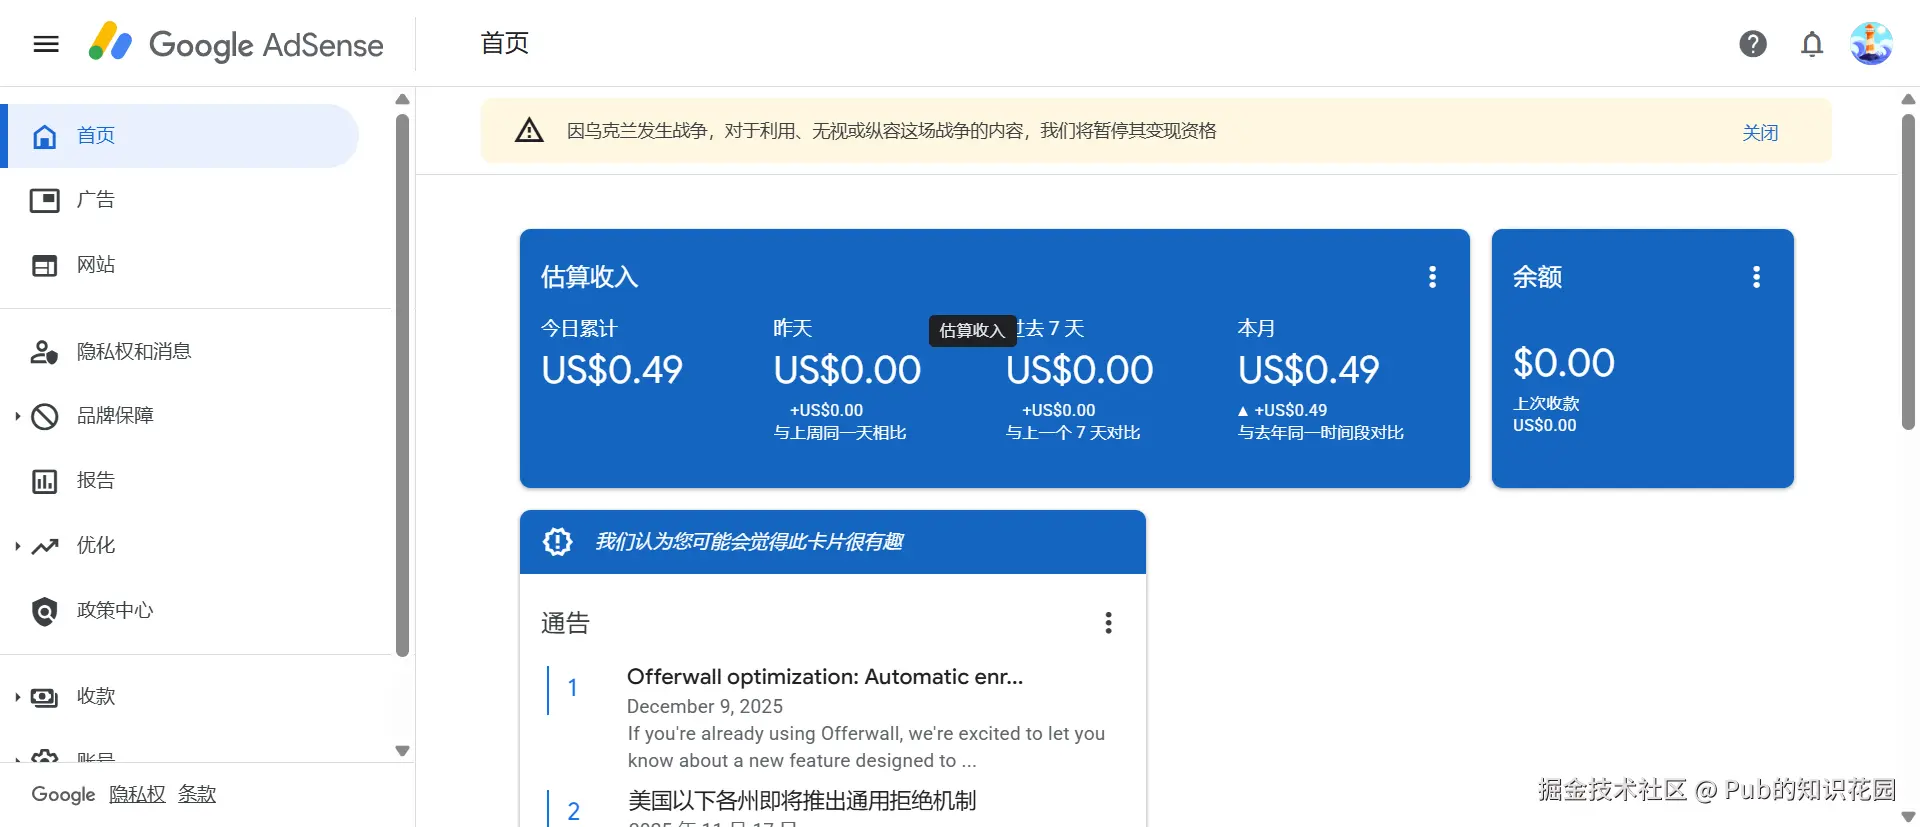Click the 通告 heading

[565, 623]
